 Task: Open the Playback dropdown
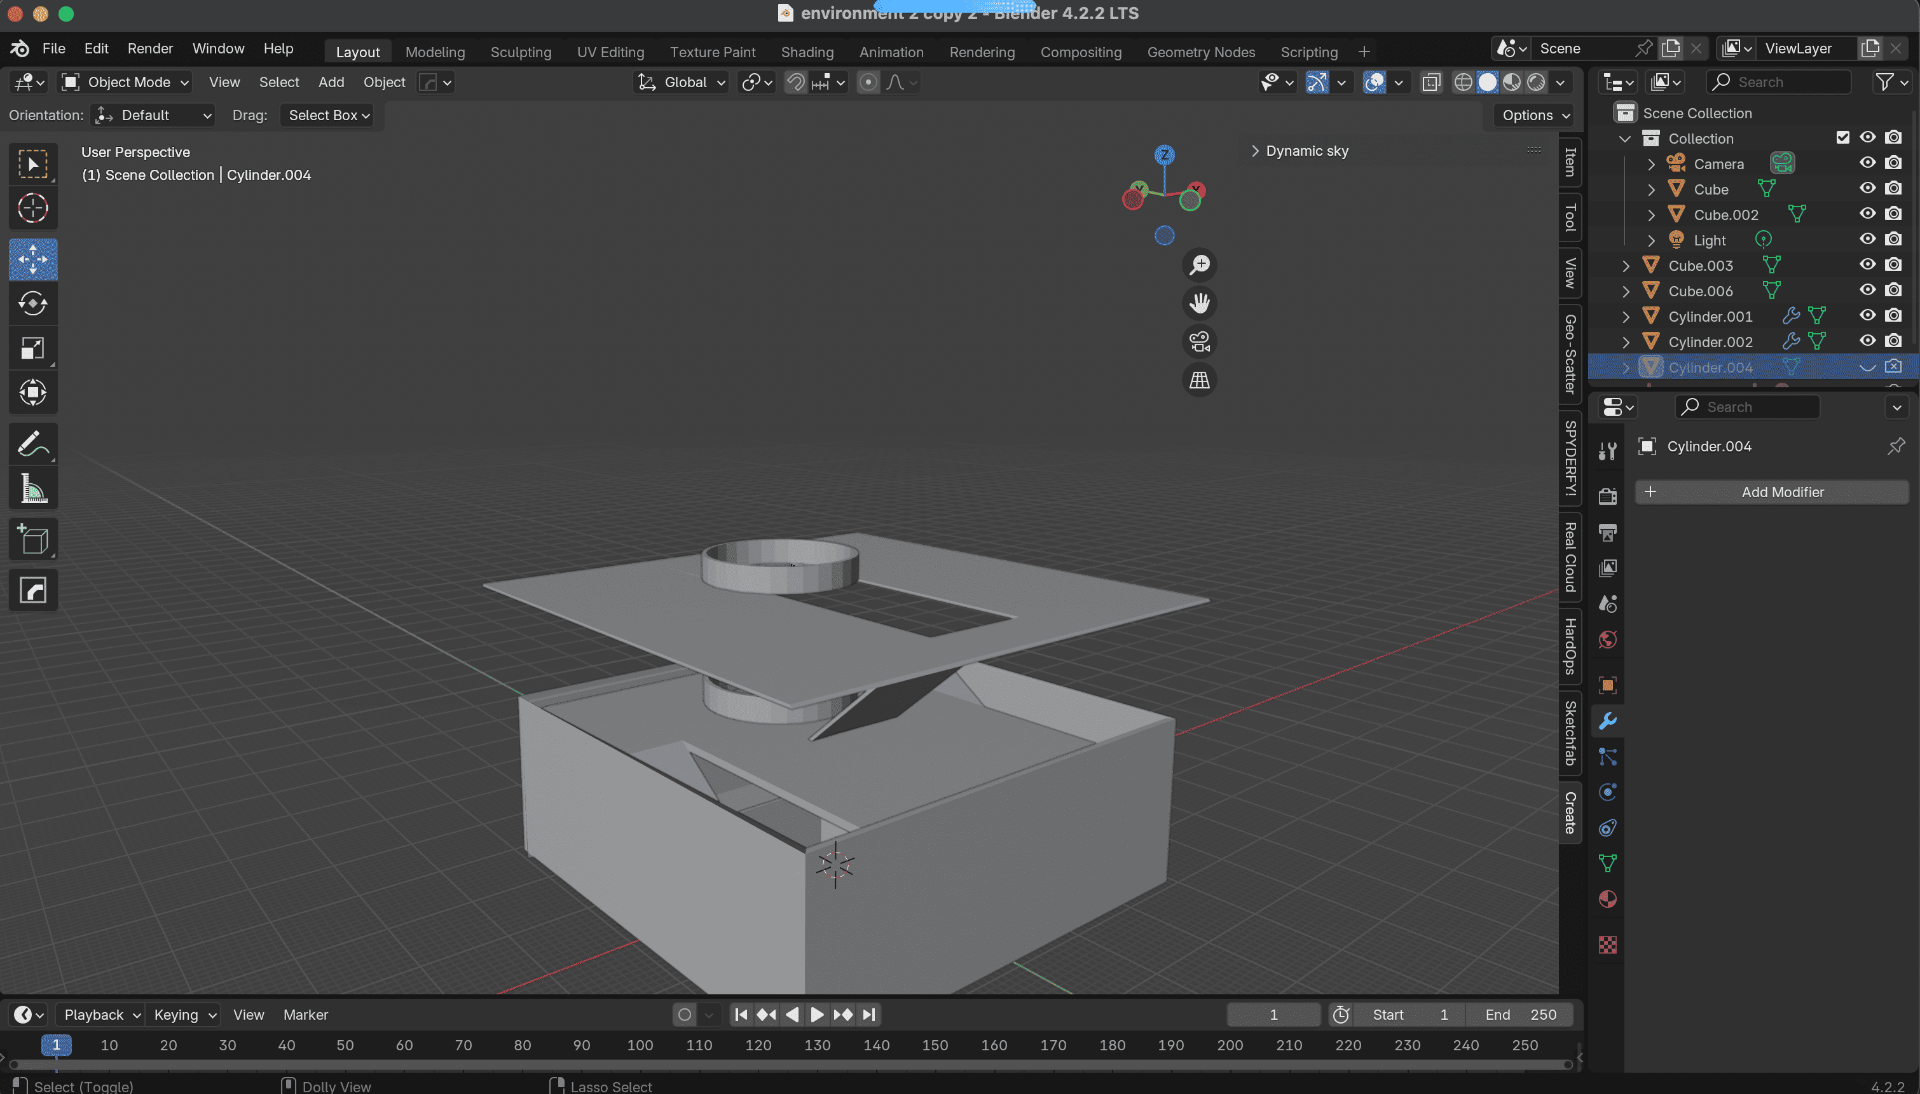tap(101, 1015)
